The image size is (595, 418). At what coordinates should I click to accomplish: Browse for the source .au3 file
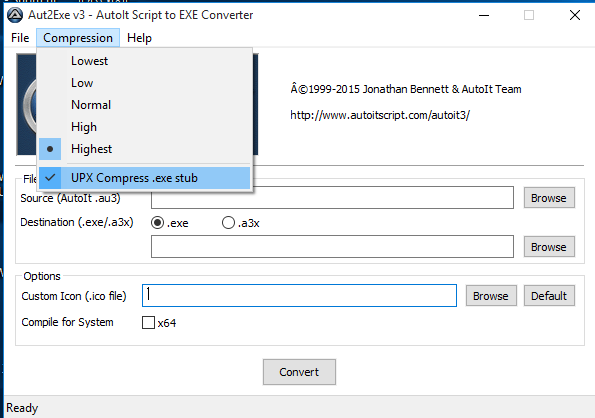549,198
